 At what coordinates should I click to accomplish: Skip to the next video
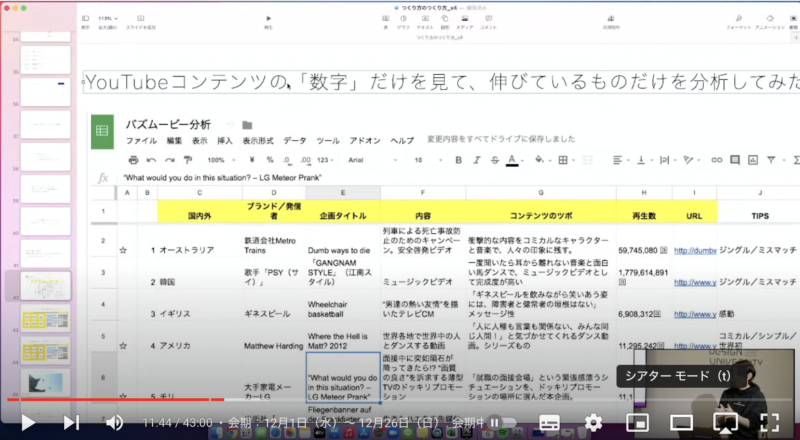[x=71, y=422]
